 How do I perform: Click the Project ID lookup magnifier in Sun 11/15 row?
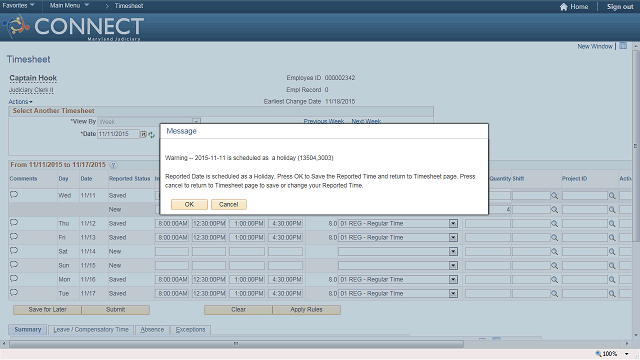pos(612,266)
